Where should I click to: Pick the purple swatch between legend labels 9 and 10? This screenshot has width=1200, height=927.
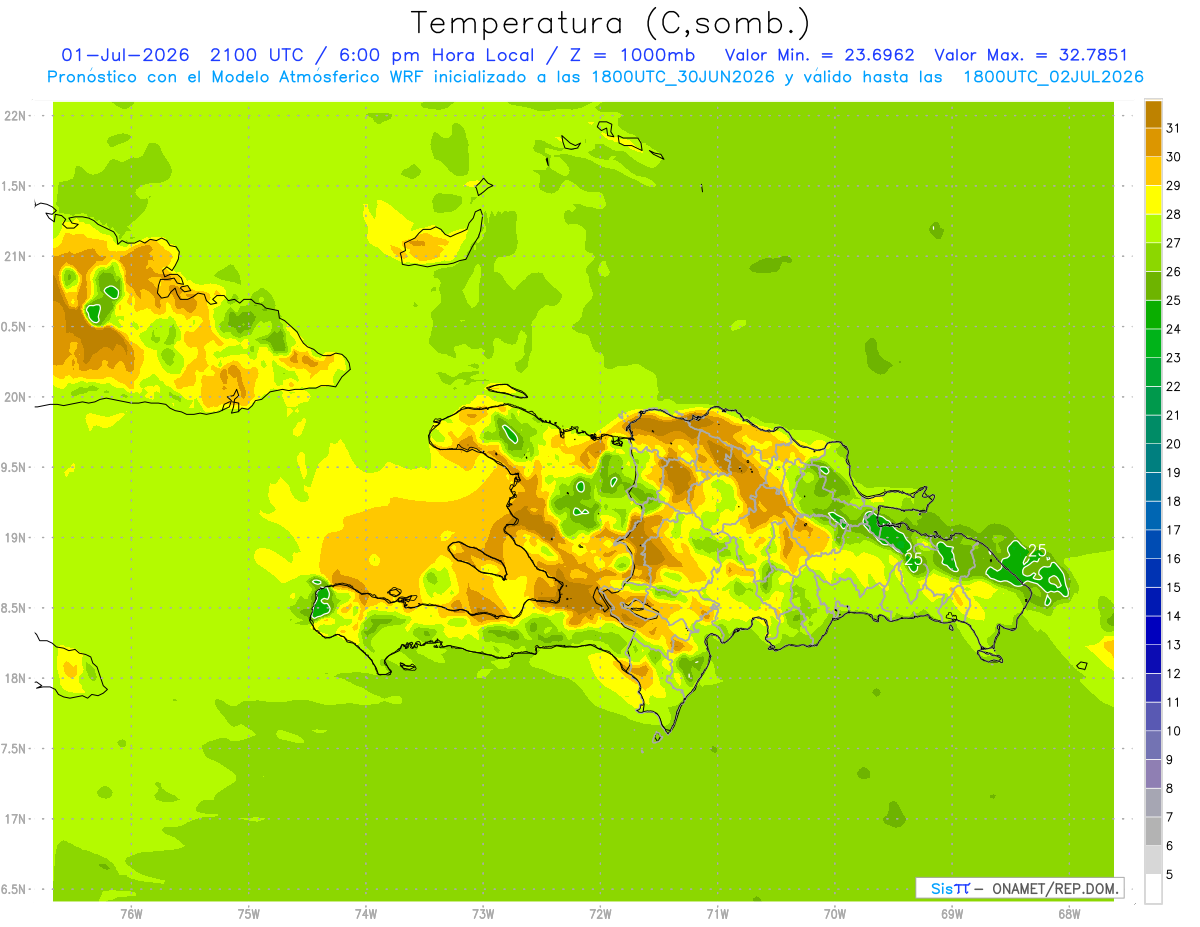(x=1153, y=745)
